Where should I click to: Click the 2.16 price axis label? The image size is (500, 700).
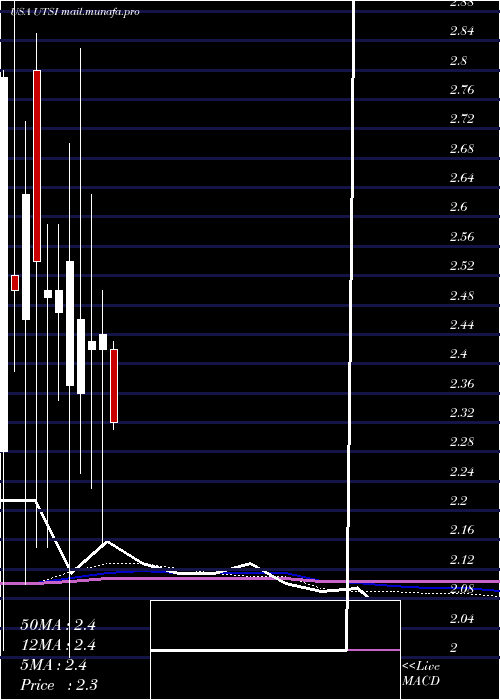coord(462,530)
